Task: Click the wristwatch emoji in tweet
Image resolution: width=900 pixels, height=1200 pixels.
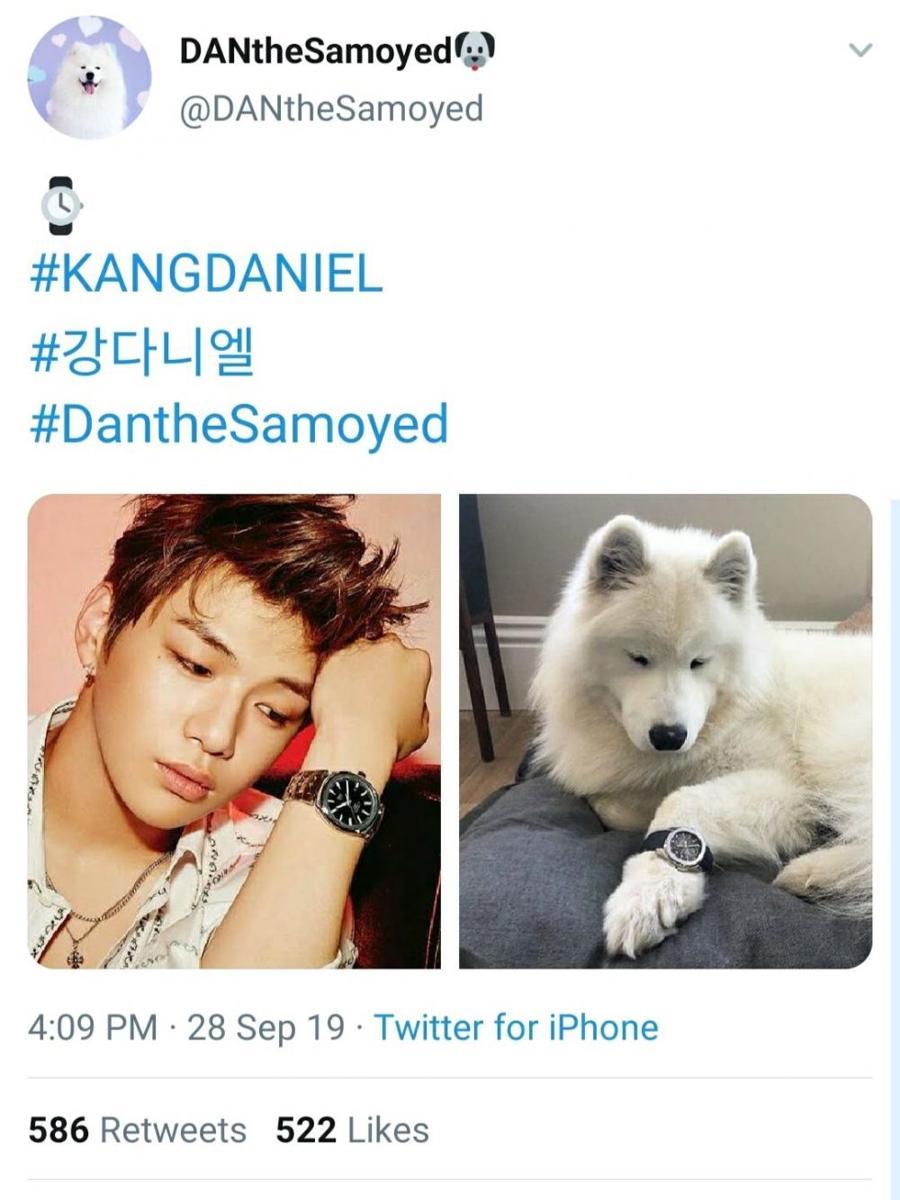Action: tap(62, 205)
